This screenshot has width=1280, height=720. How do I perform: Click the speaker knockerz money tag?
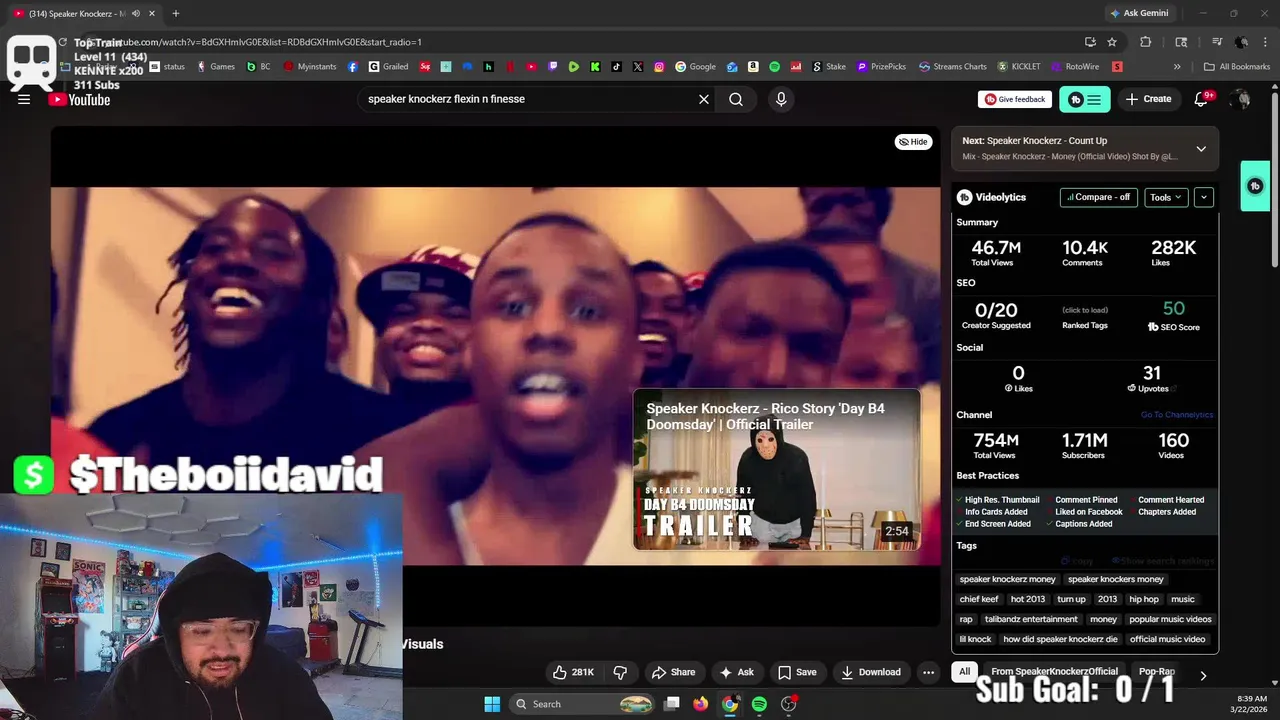(1007, 579)
